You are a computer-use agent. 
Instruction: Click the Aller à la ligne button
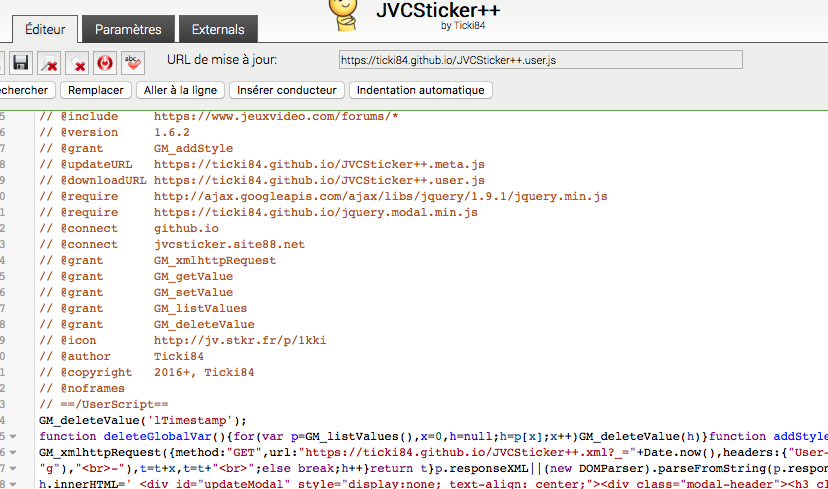181,90
